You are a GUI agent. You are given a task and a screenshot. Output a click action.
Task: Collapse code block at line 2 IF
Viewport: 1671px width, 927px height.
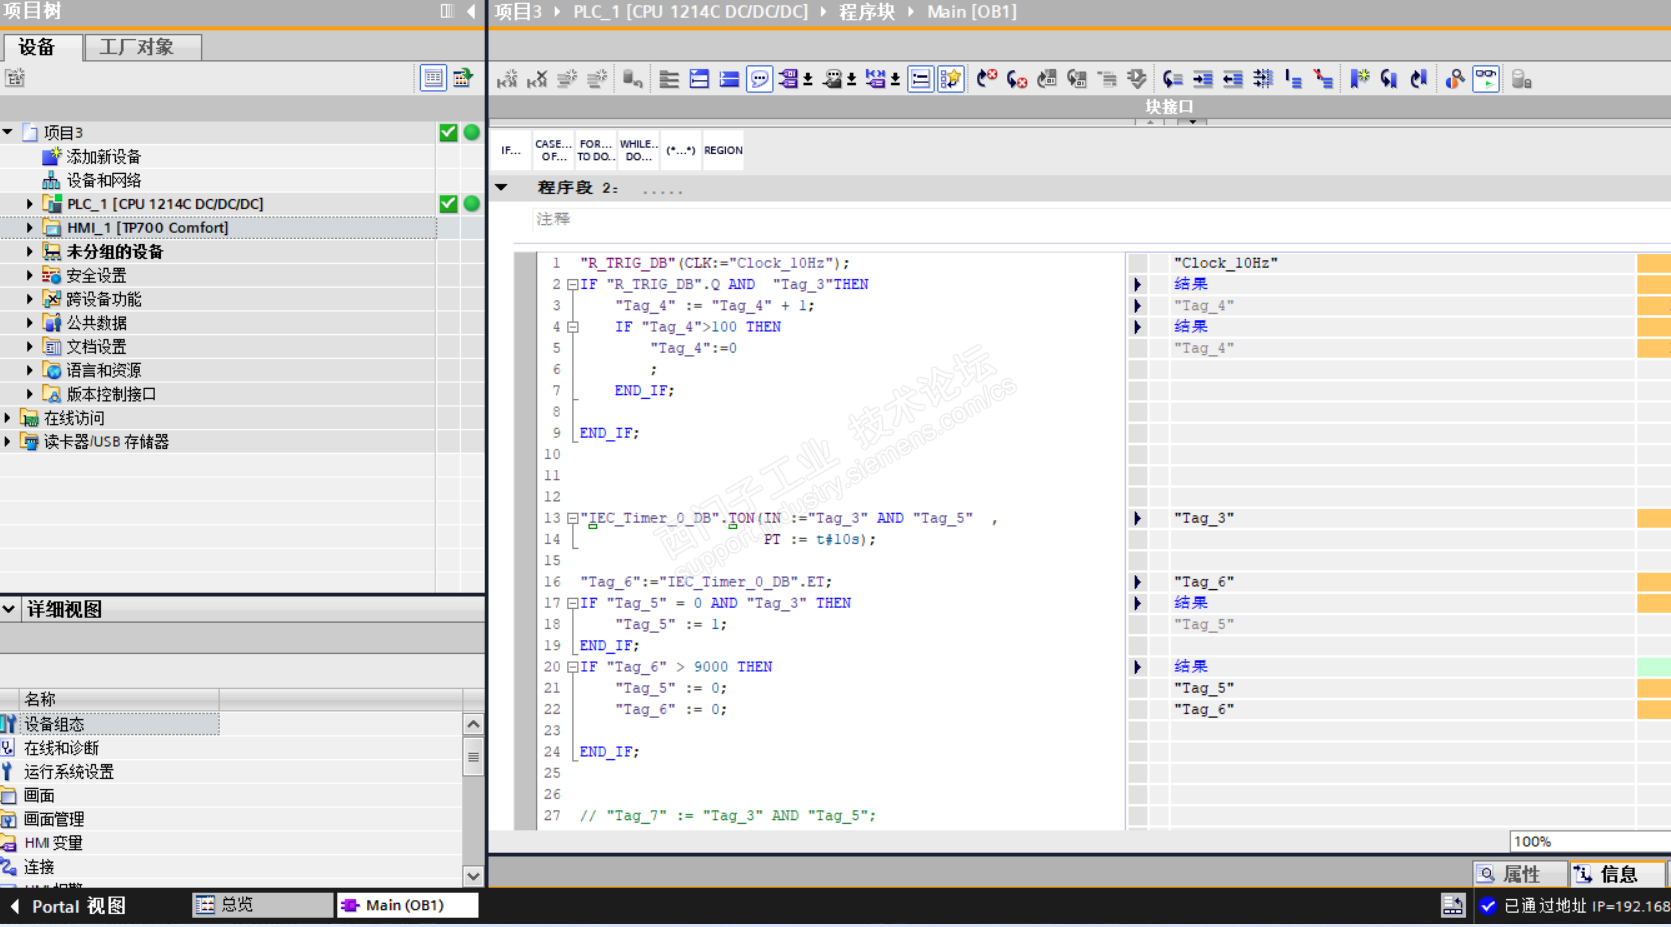(572, 285)
